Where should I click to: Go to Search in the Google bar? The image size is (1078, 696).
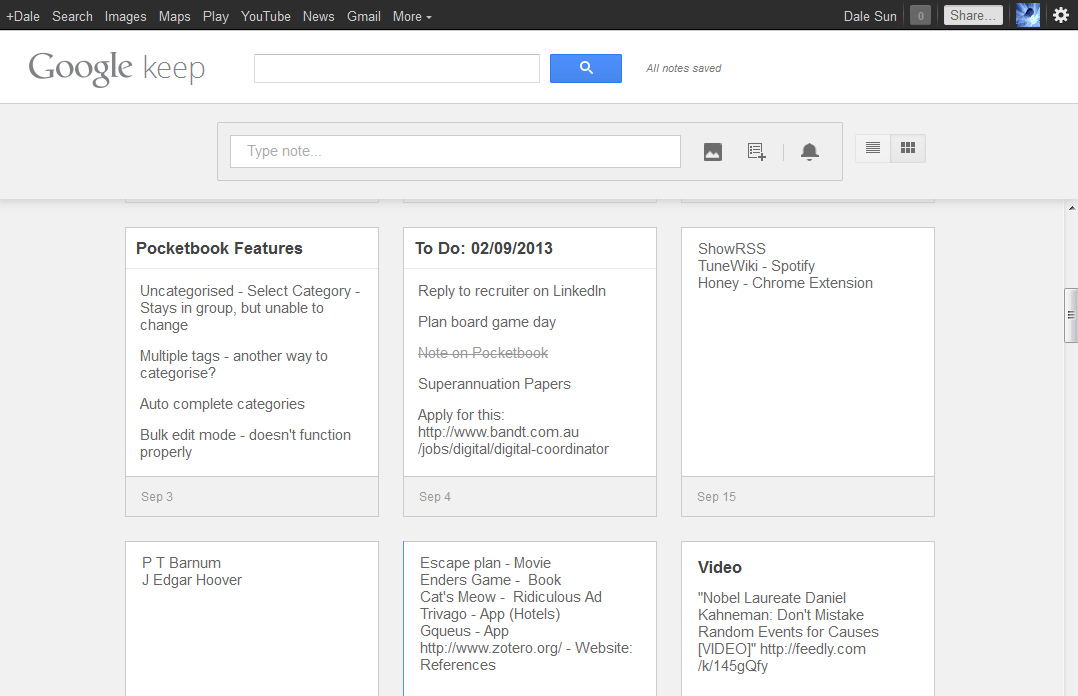[72, 16]
